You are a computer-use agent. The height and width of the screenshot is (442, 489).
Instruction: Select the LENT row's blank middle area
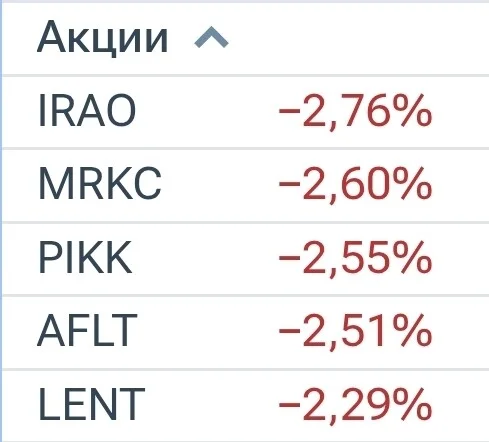coord(212,405)
